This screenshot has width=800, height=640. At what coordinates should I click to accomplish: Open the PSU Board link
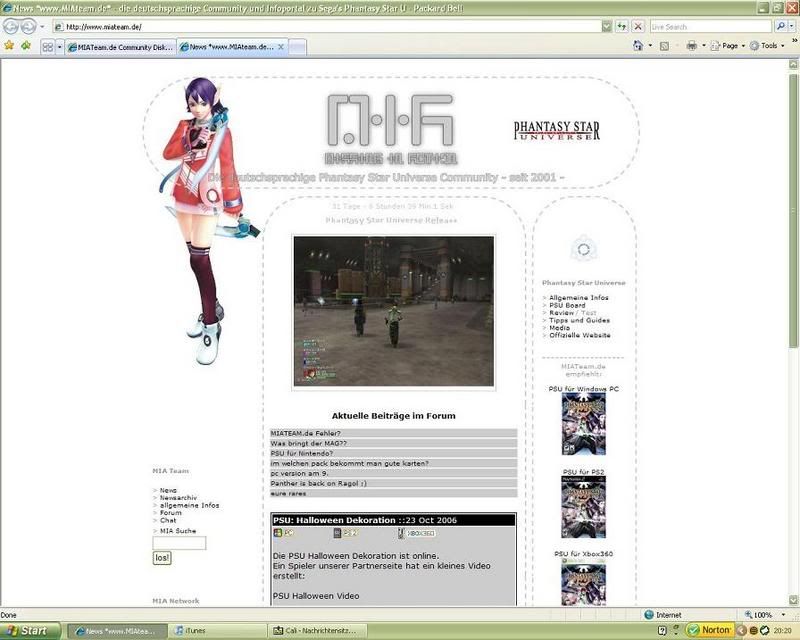point(567,305)
